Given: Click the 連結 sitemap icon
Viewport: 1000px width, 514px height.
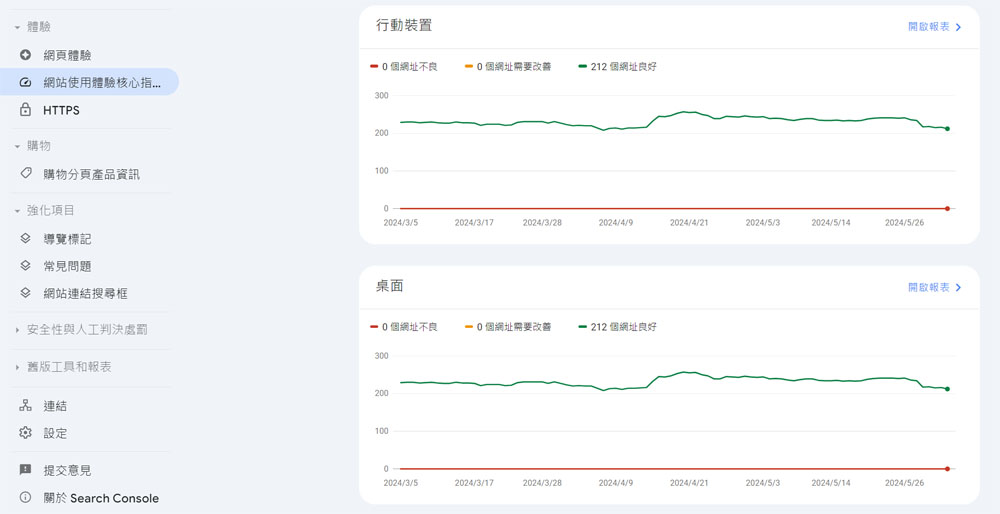Looking at the screenshot, I should click(x=26, y=406).
